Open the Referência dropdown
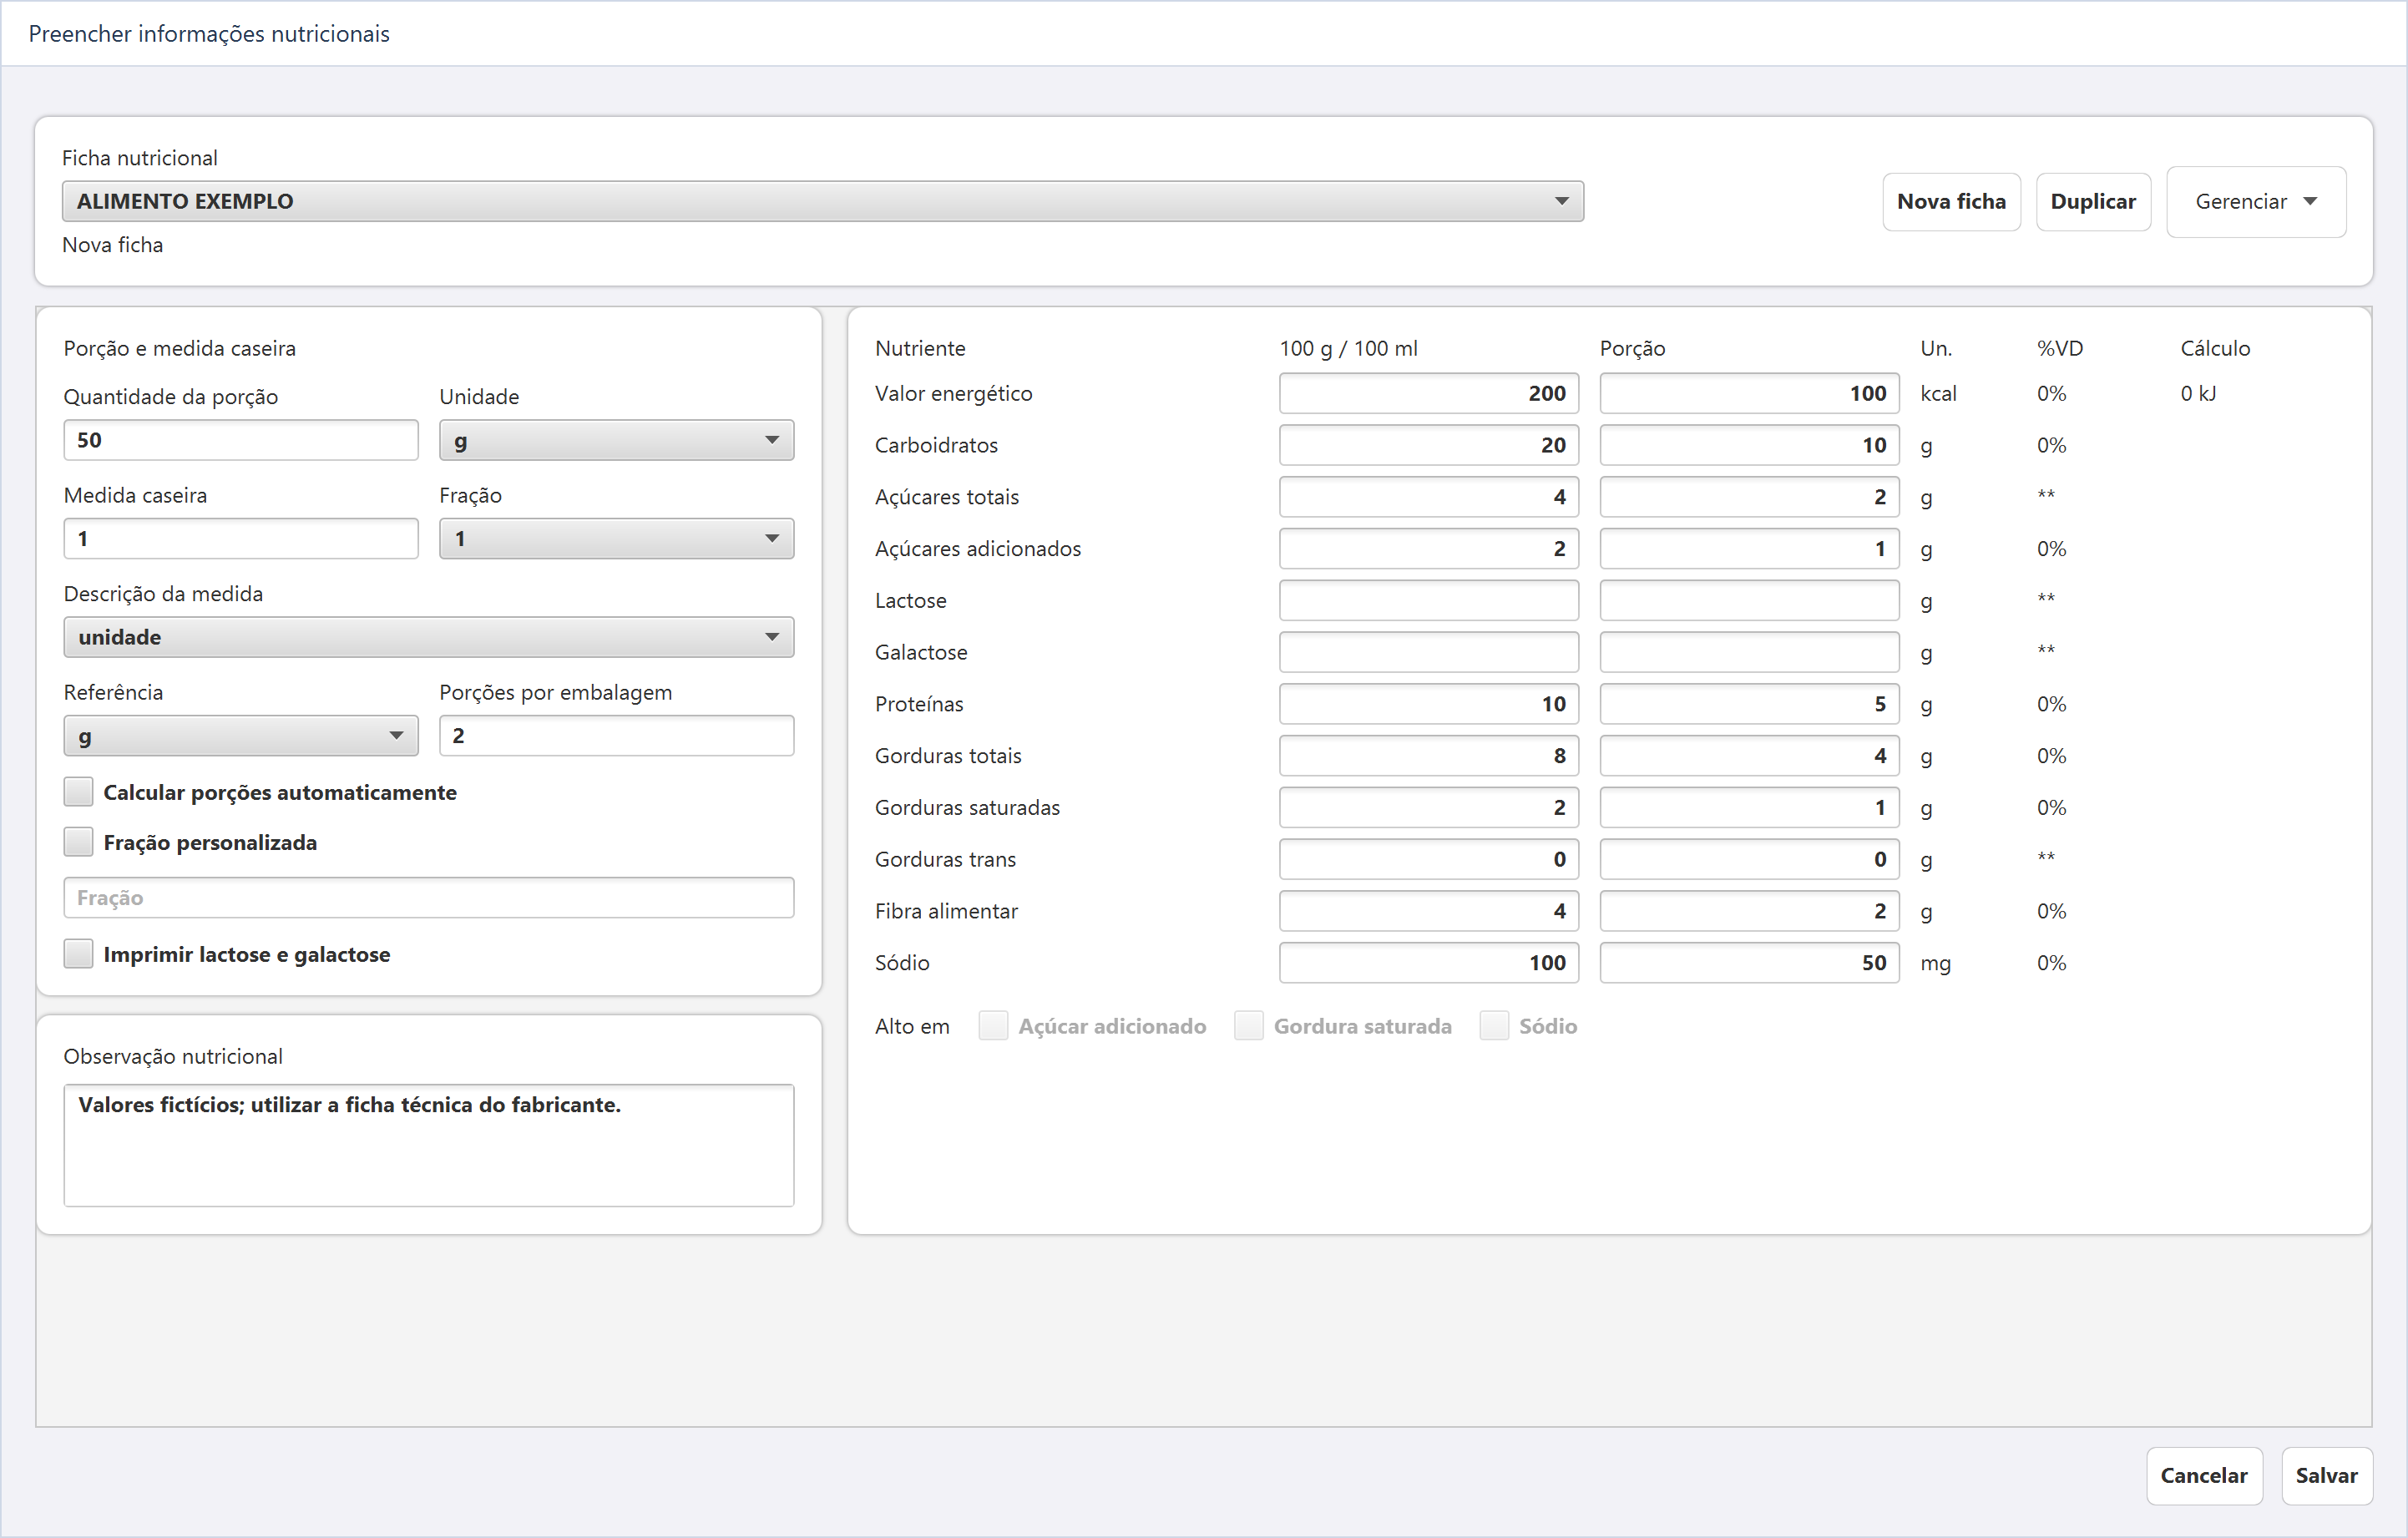2408x1538 pixels. 240,736
